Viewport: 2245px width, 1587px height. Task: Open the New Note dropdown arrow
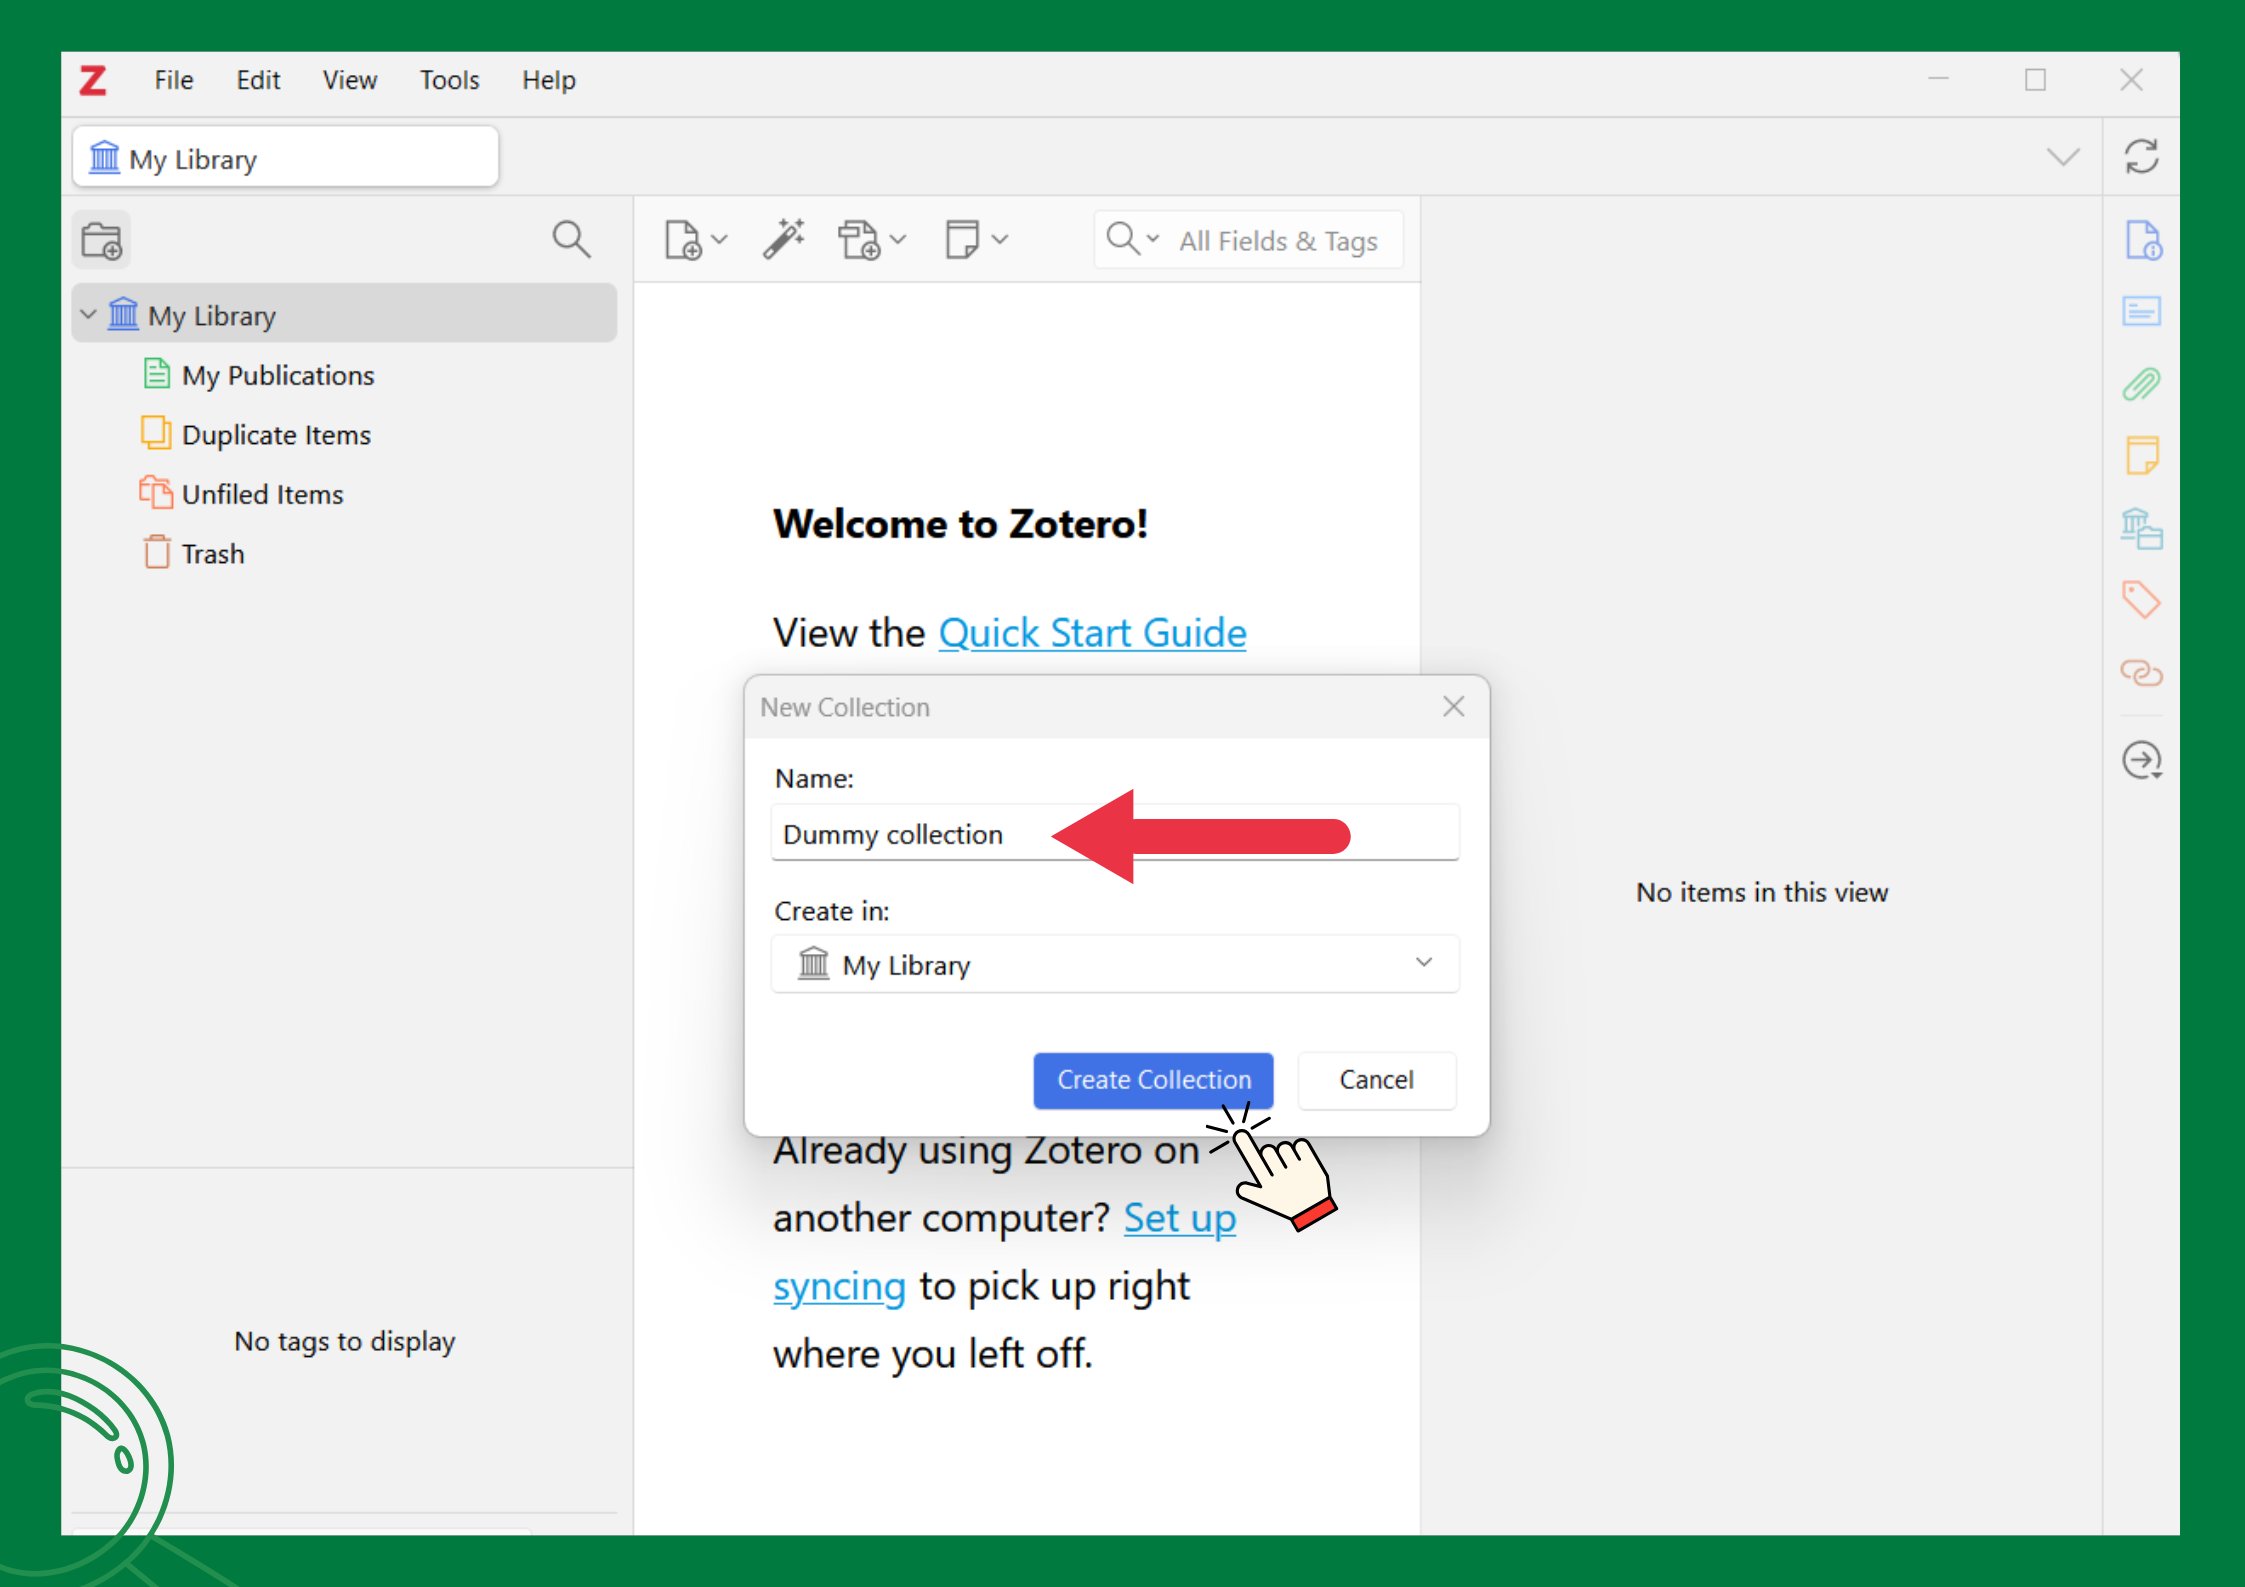[1000, 240]
